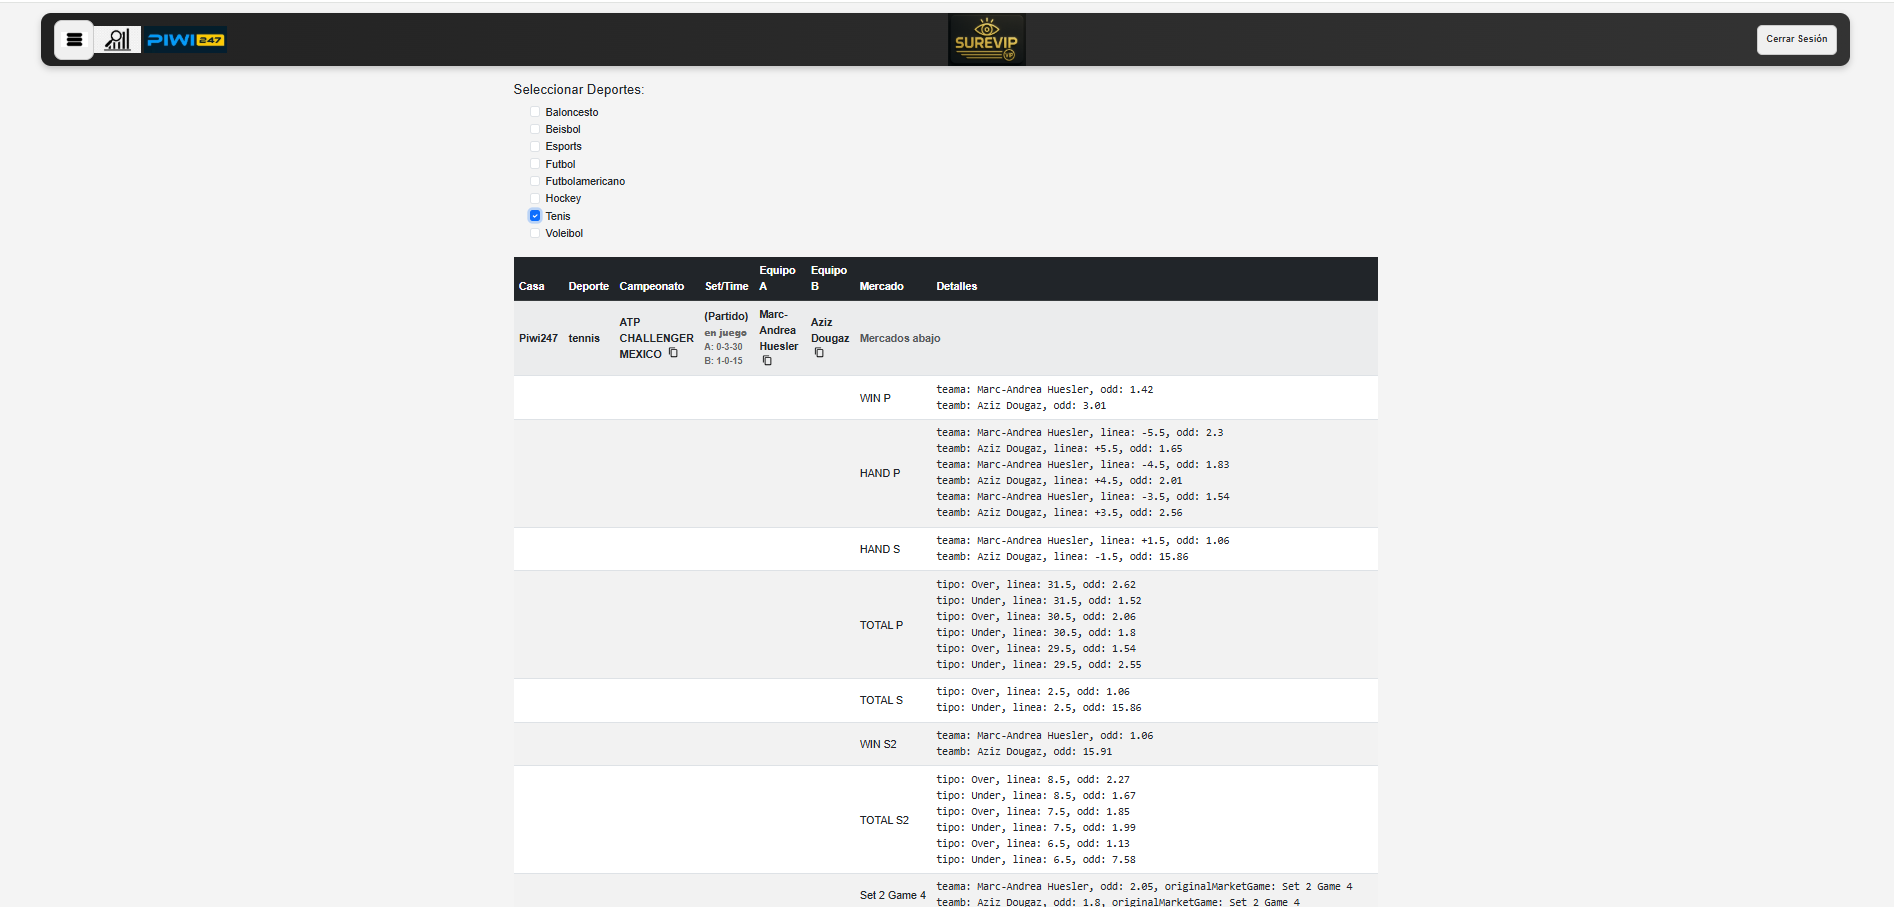Copy Marc-Andrea Huesler's name

(766, 361)
